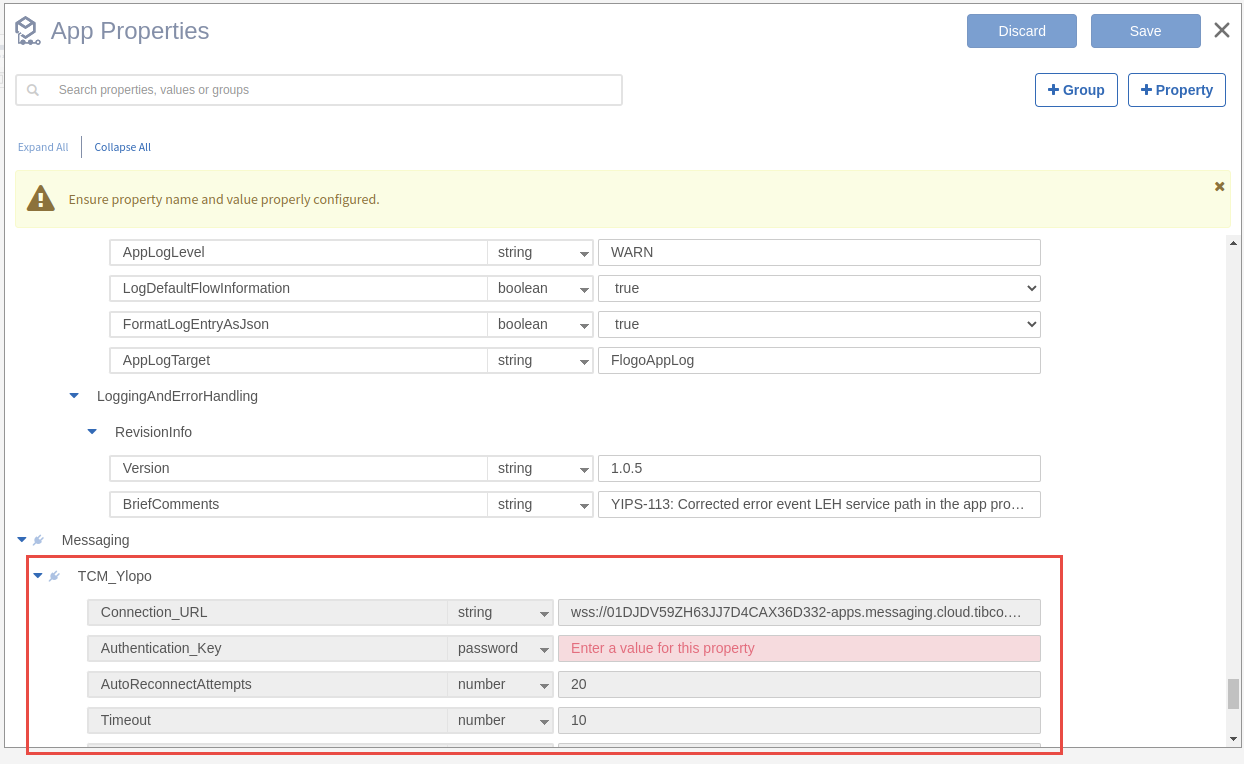Open type dropdown for FormatLogEntryAsJson
The height and width of the screenshot is (766, 1244).
[x=540, y=324]
